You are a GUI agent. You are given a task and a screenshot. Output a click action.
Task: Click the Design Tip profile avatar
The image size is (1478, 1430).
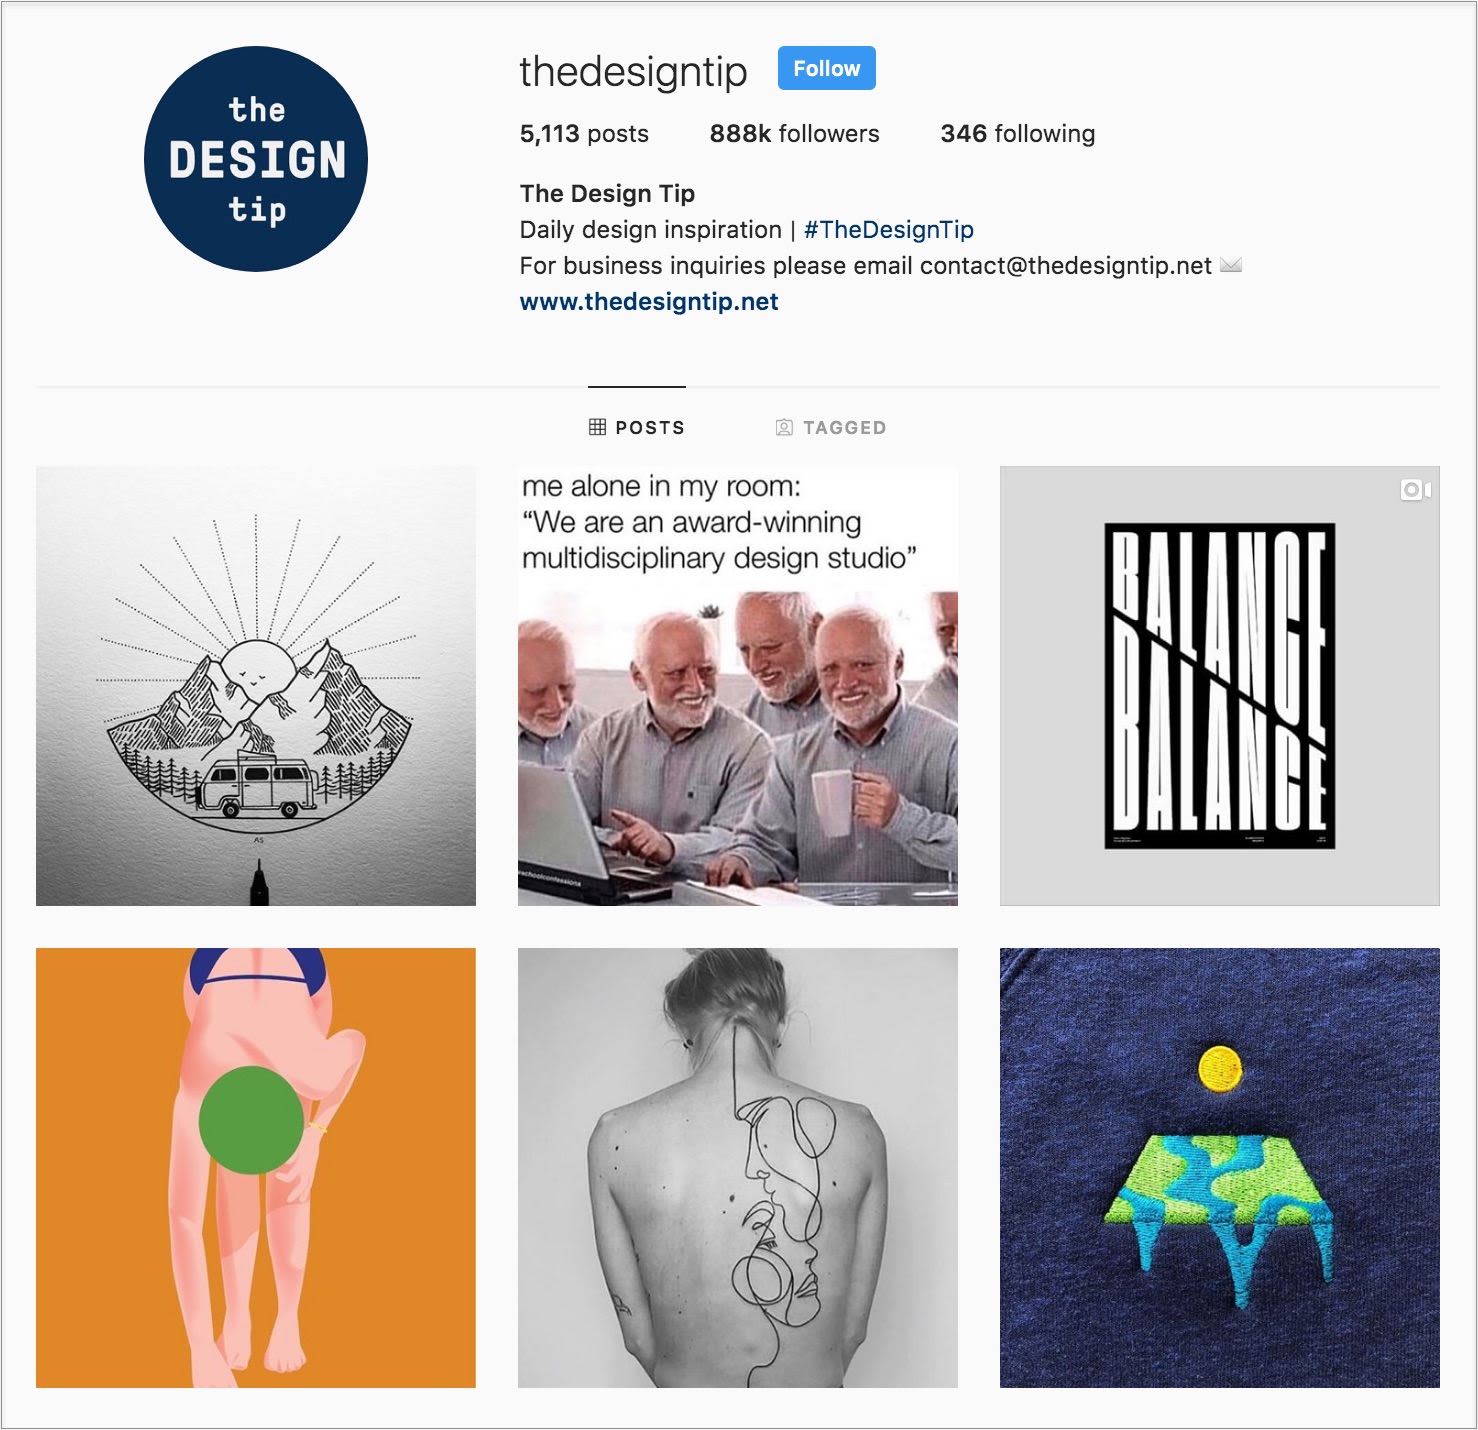click(256, 159)
